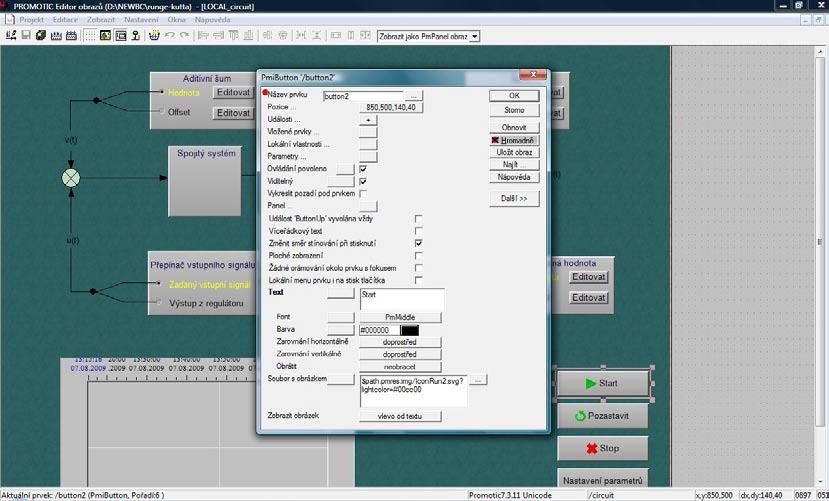Open the Okna menu

177,20
